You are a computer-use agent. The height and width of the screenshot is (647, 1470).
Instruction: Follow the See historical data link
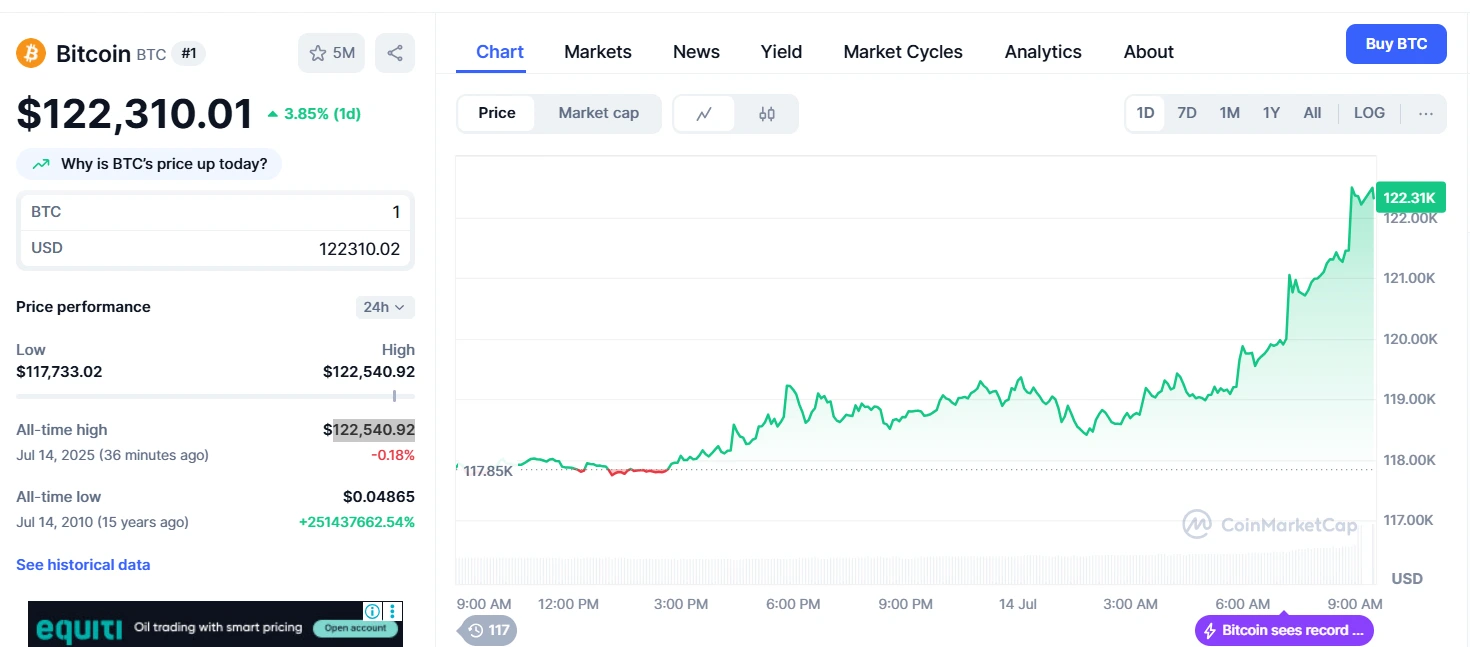pos(83,565)
